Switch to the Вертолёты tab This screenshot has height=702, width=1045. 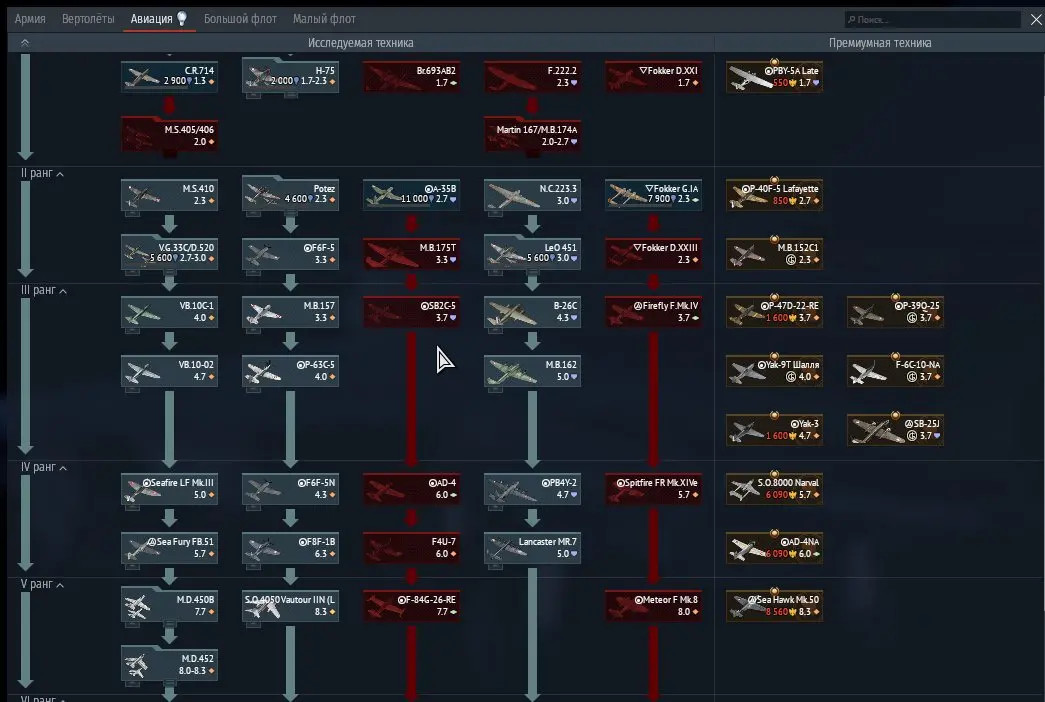(x=88, y=19)
